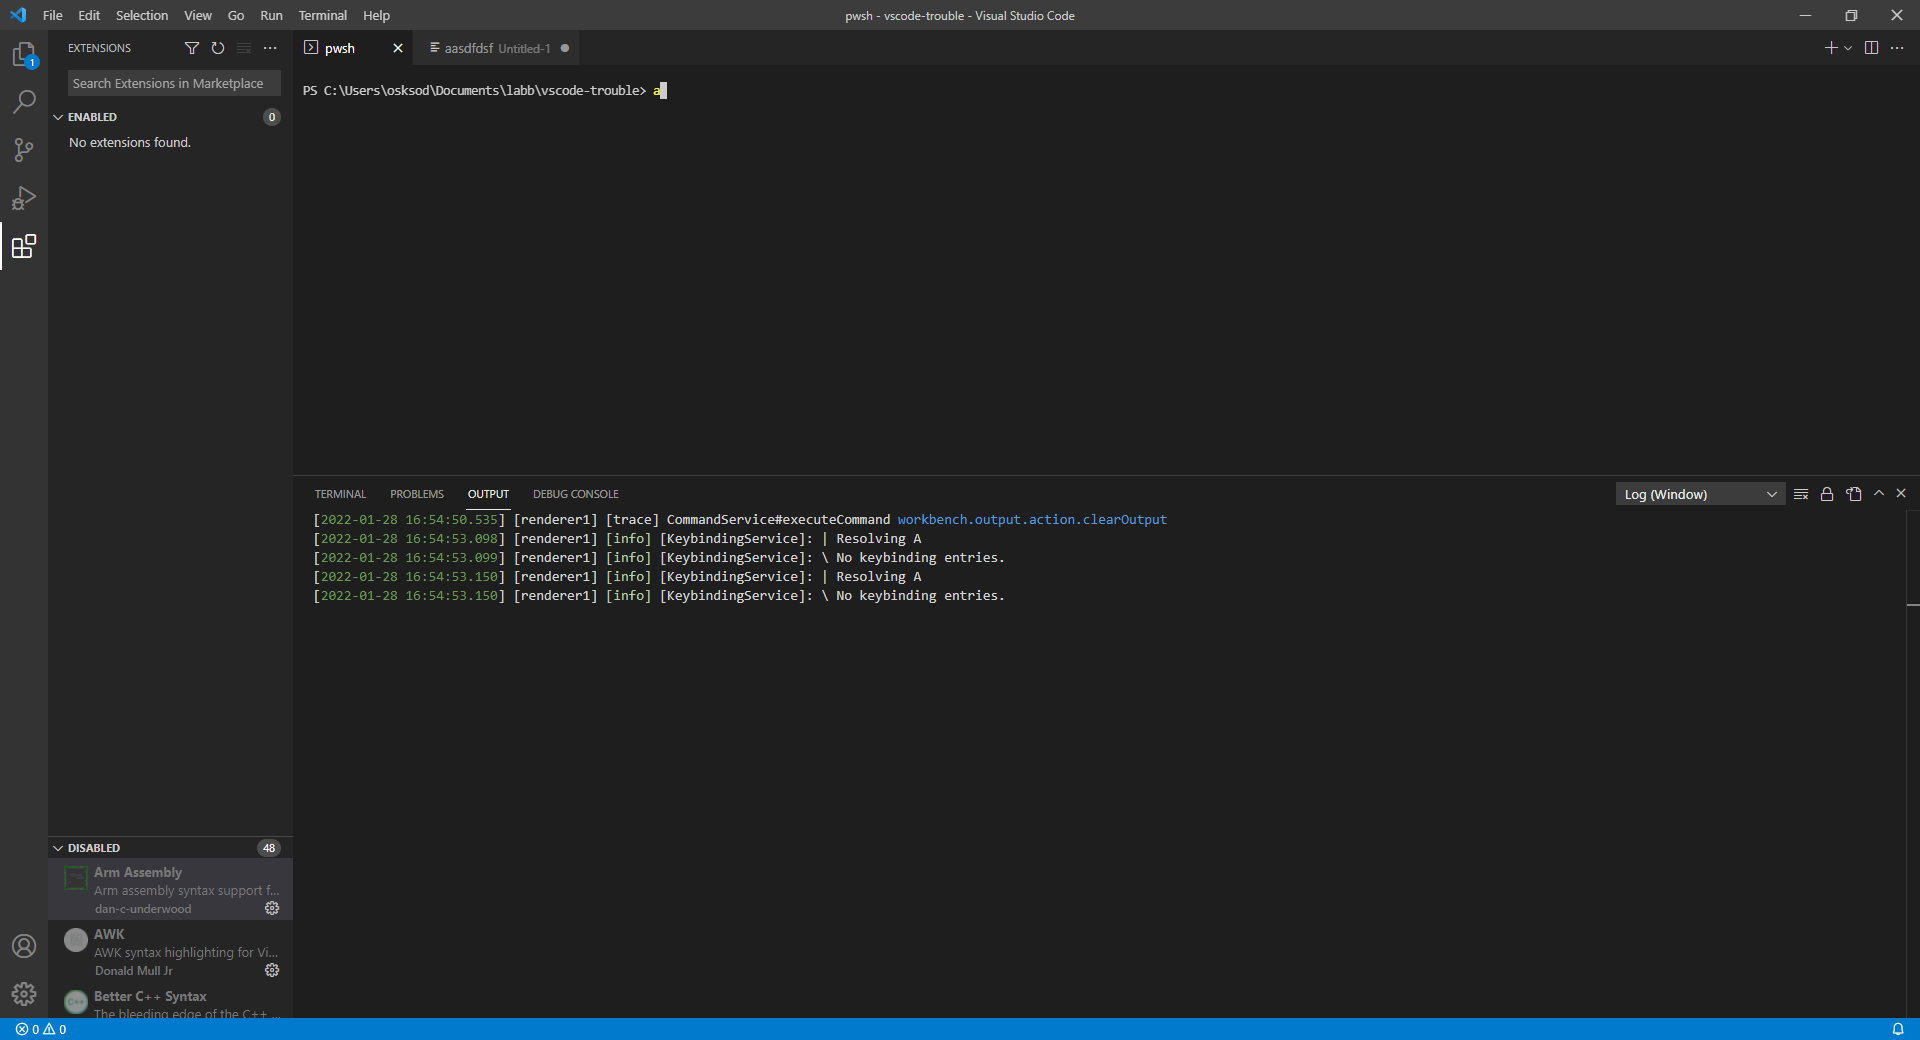Toggle auto-scroll lock in Output panel
The image size is (1920, 1040).
click(x=1827, y=494)
